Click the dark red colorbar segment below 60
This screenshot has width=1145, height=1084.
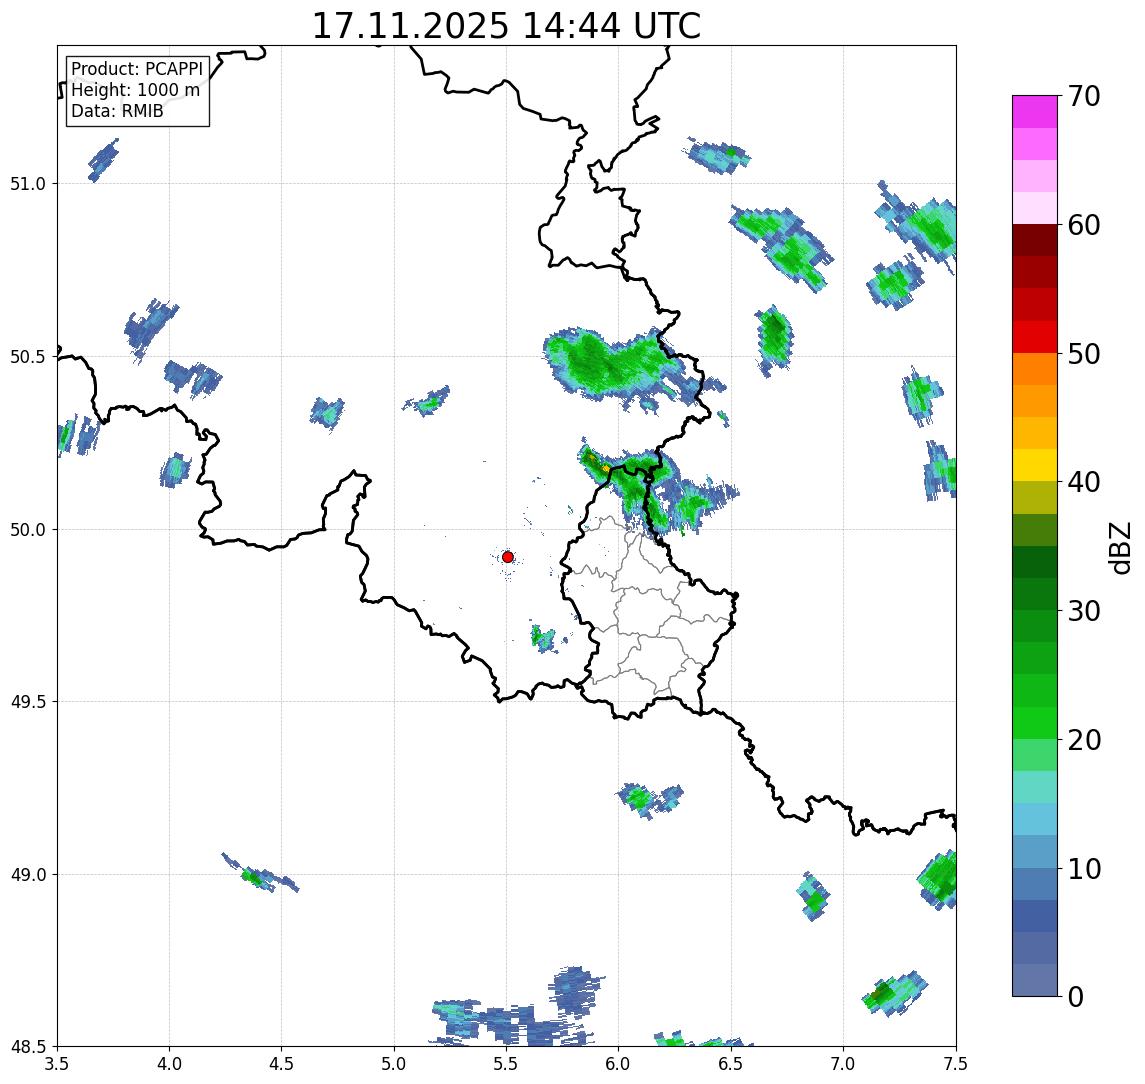[x=1035, y=240]
